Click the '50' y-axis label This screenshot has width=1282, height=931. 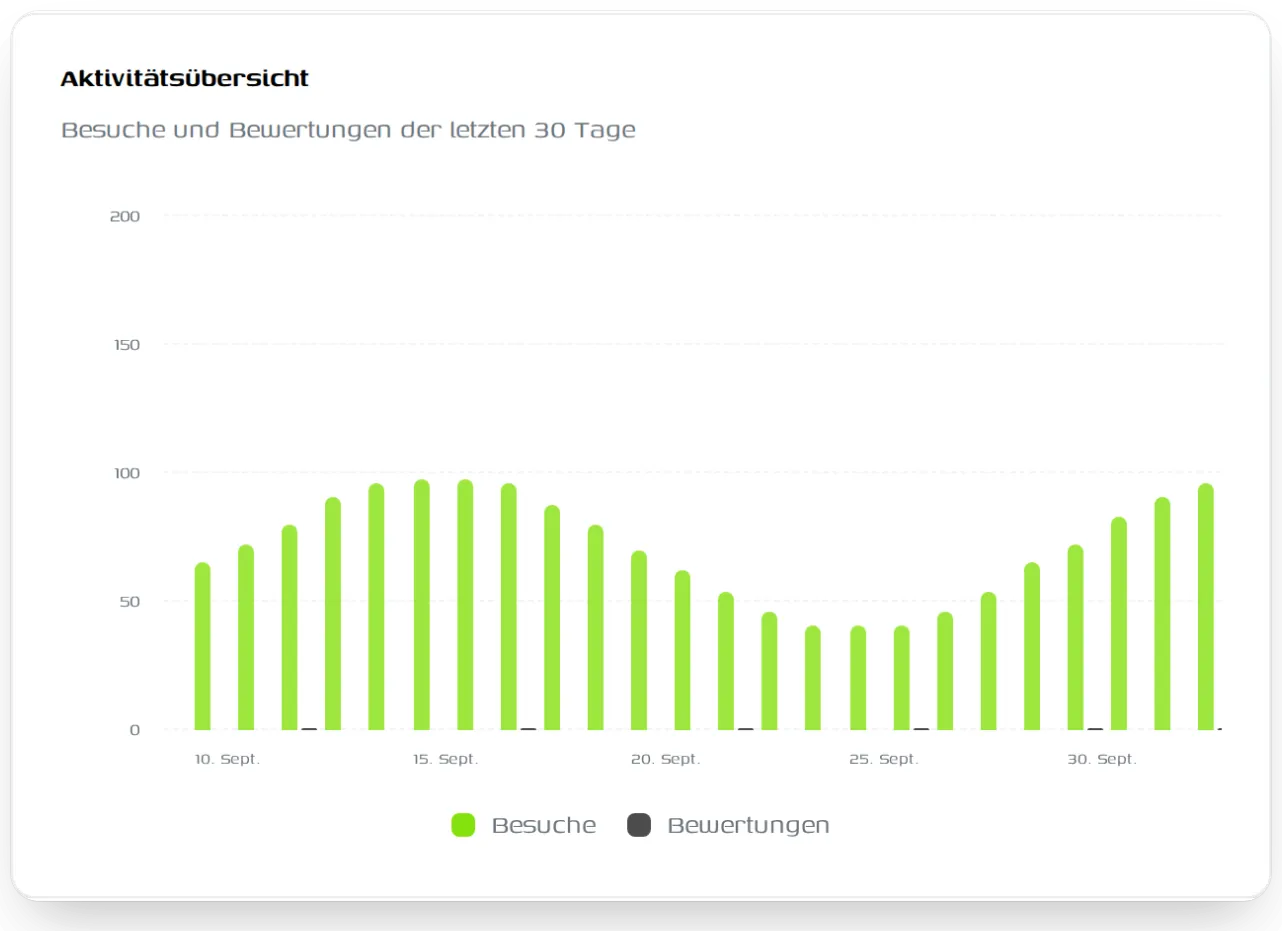point(129,601)
